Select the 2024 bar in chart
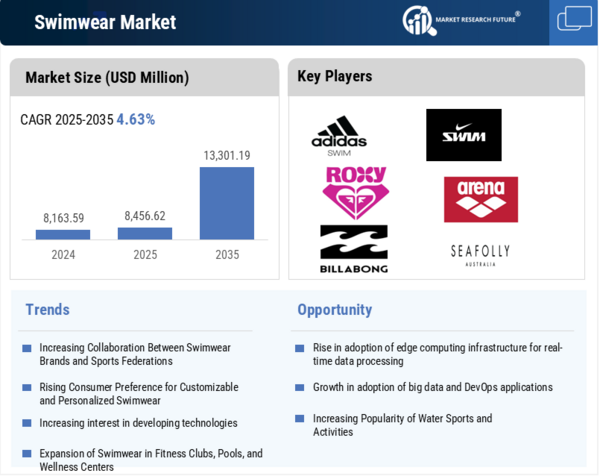The height and width of the screenshot is (476, 600). (x=63, y=234)
